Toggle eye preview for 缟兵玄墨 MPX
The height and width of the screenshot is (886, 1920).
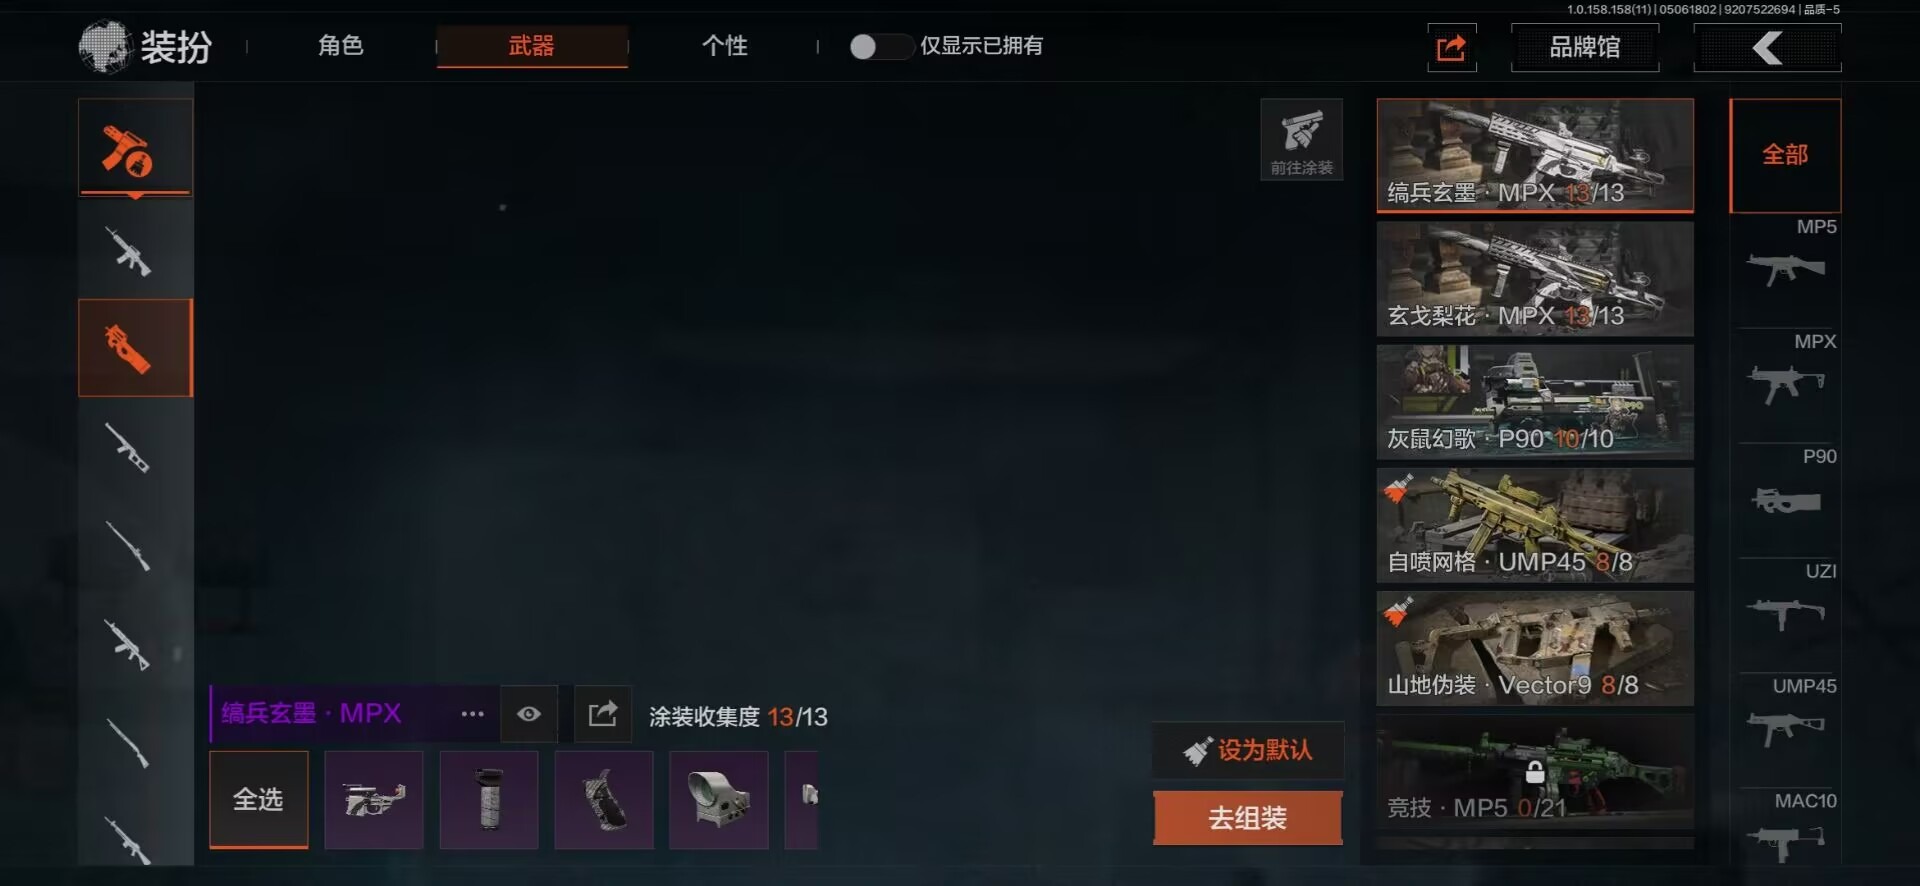point(529,714)
